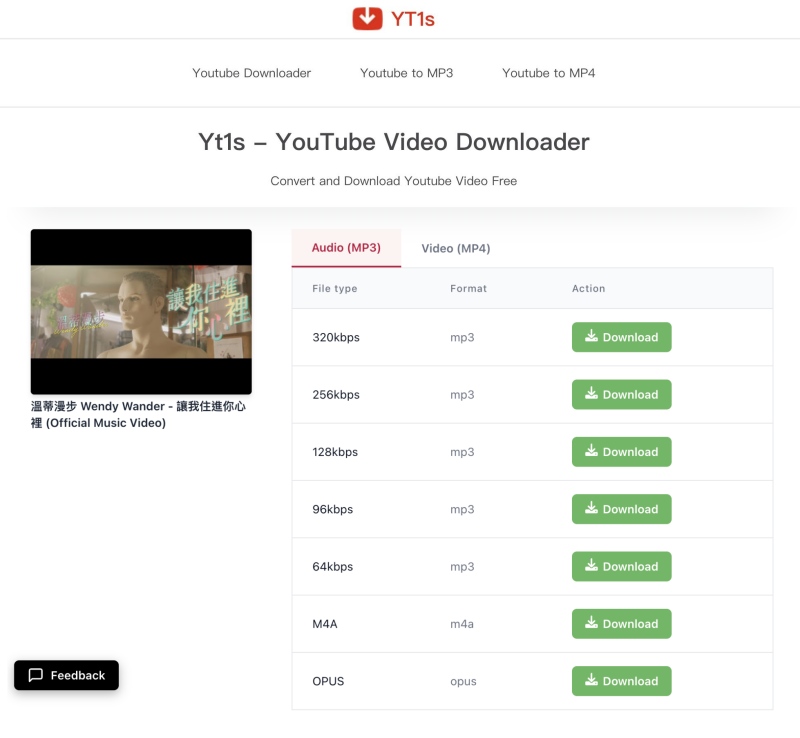Click the 'M4A' file type cell
800x738 pixels.
[x=325, y=624]
